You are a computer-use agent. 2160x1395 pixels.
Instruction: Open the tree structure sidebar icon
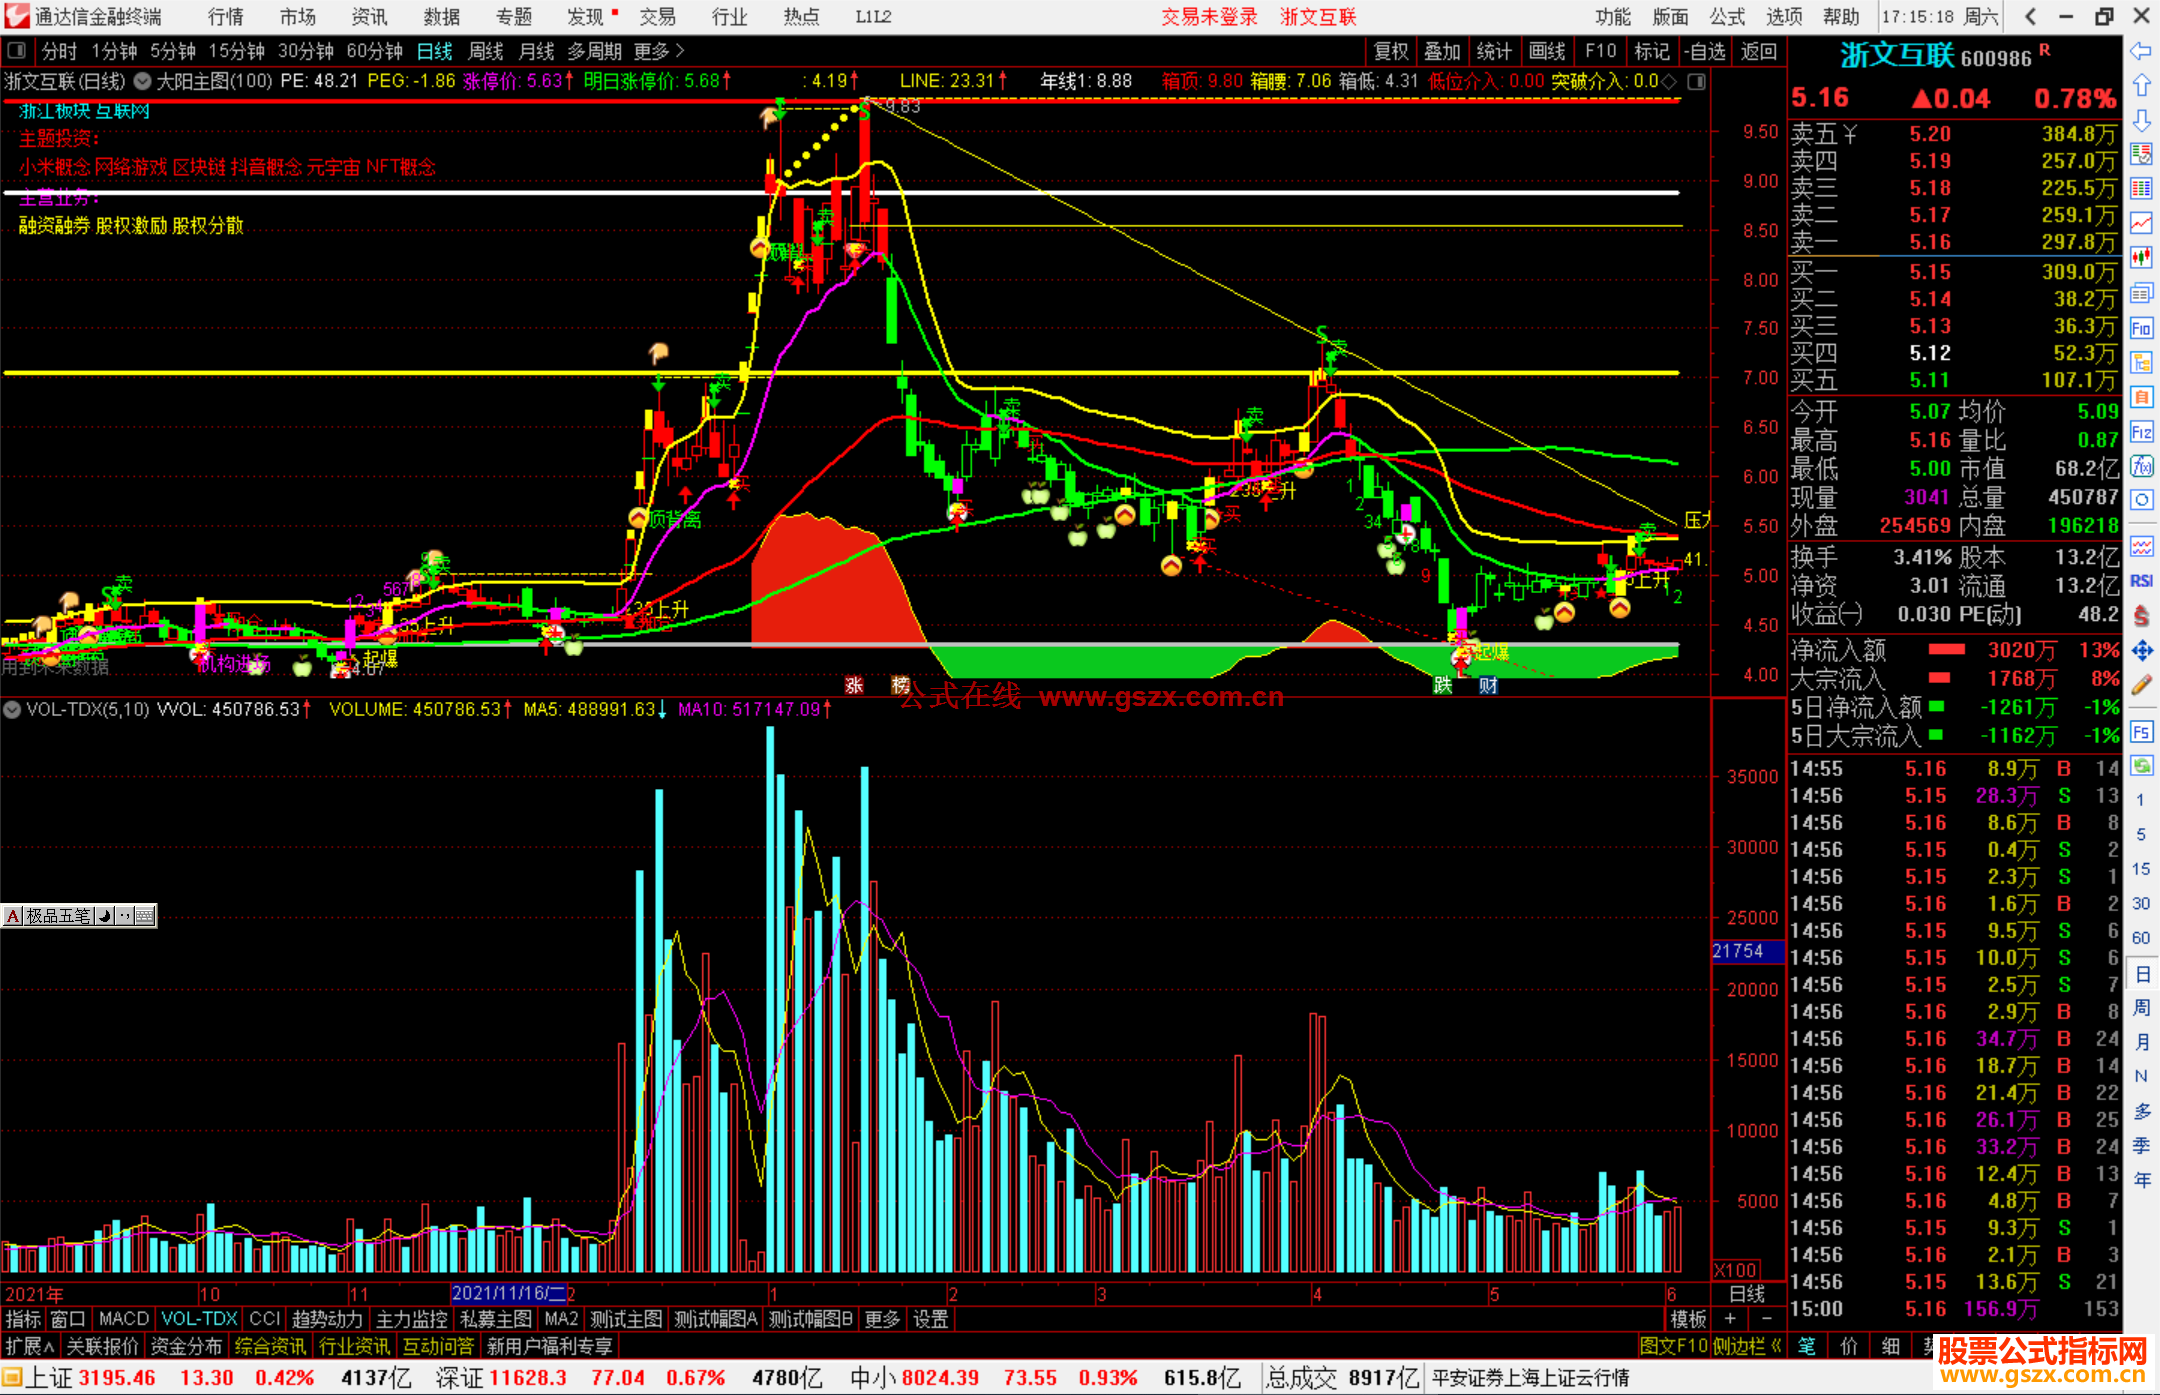click(x=2141, y=362)
